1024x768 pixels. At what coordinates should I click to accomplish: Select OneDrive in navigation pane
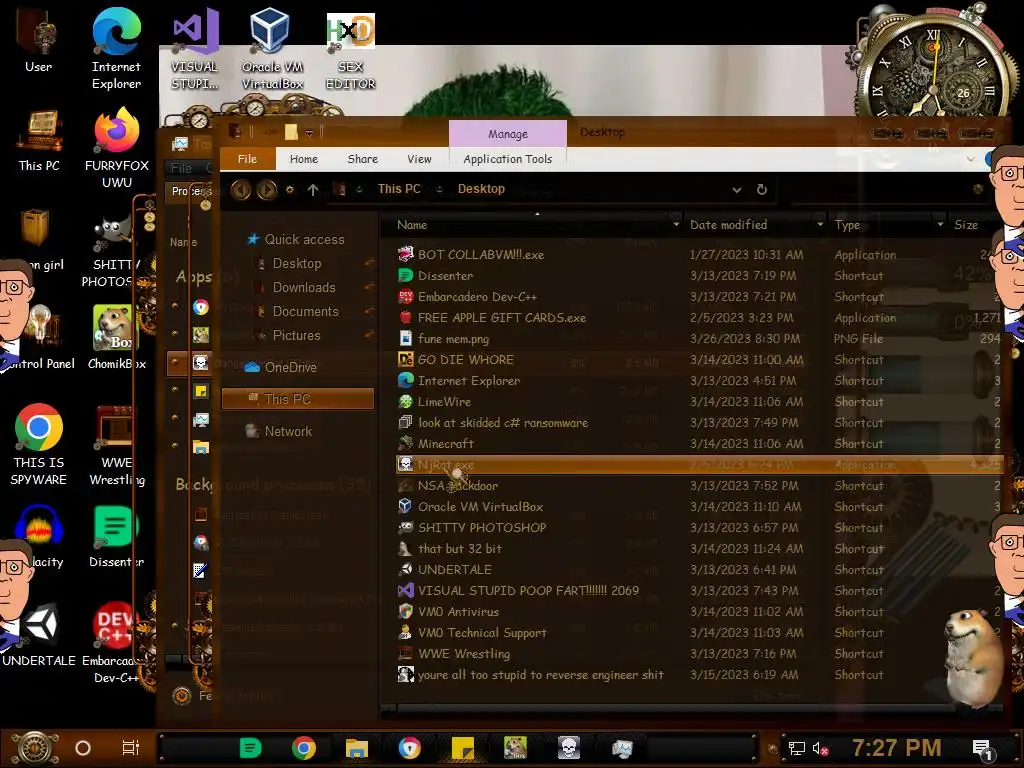click(x=290, y=368)
